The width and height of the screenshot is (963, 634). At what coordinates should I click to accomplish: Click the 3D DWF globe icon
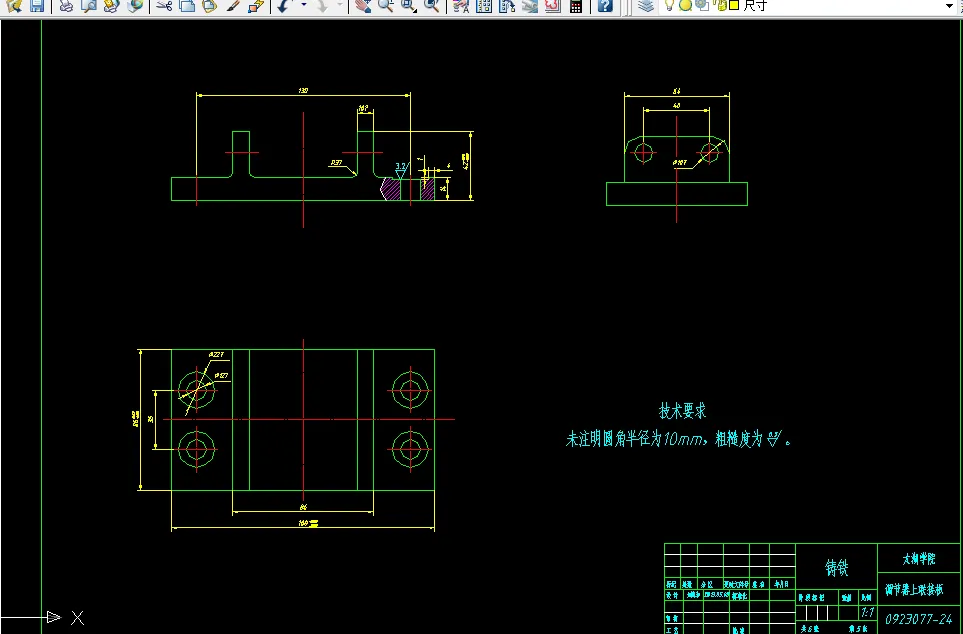(135, 6)
